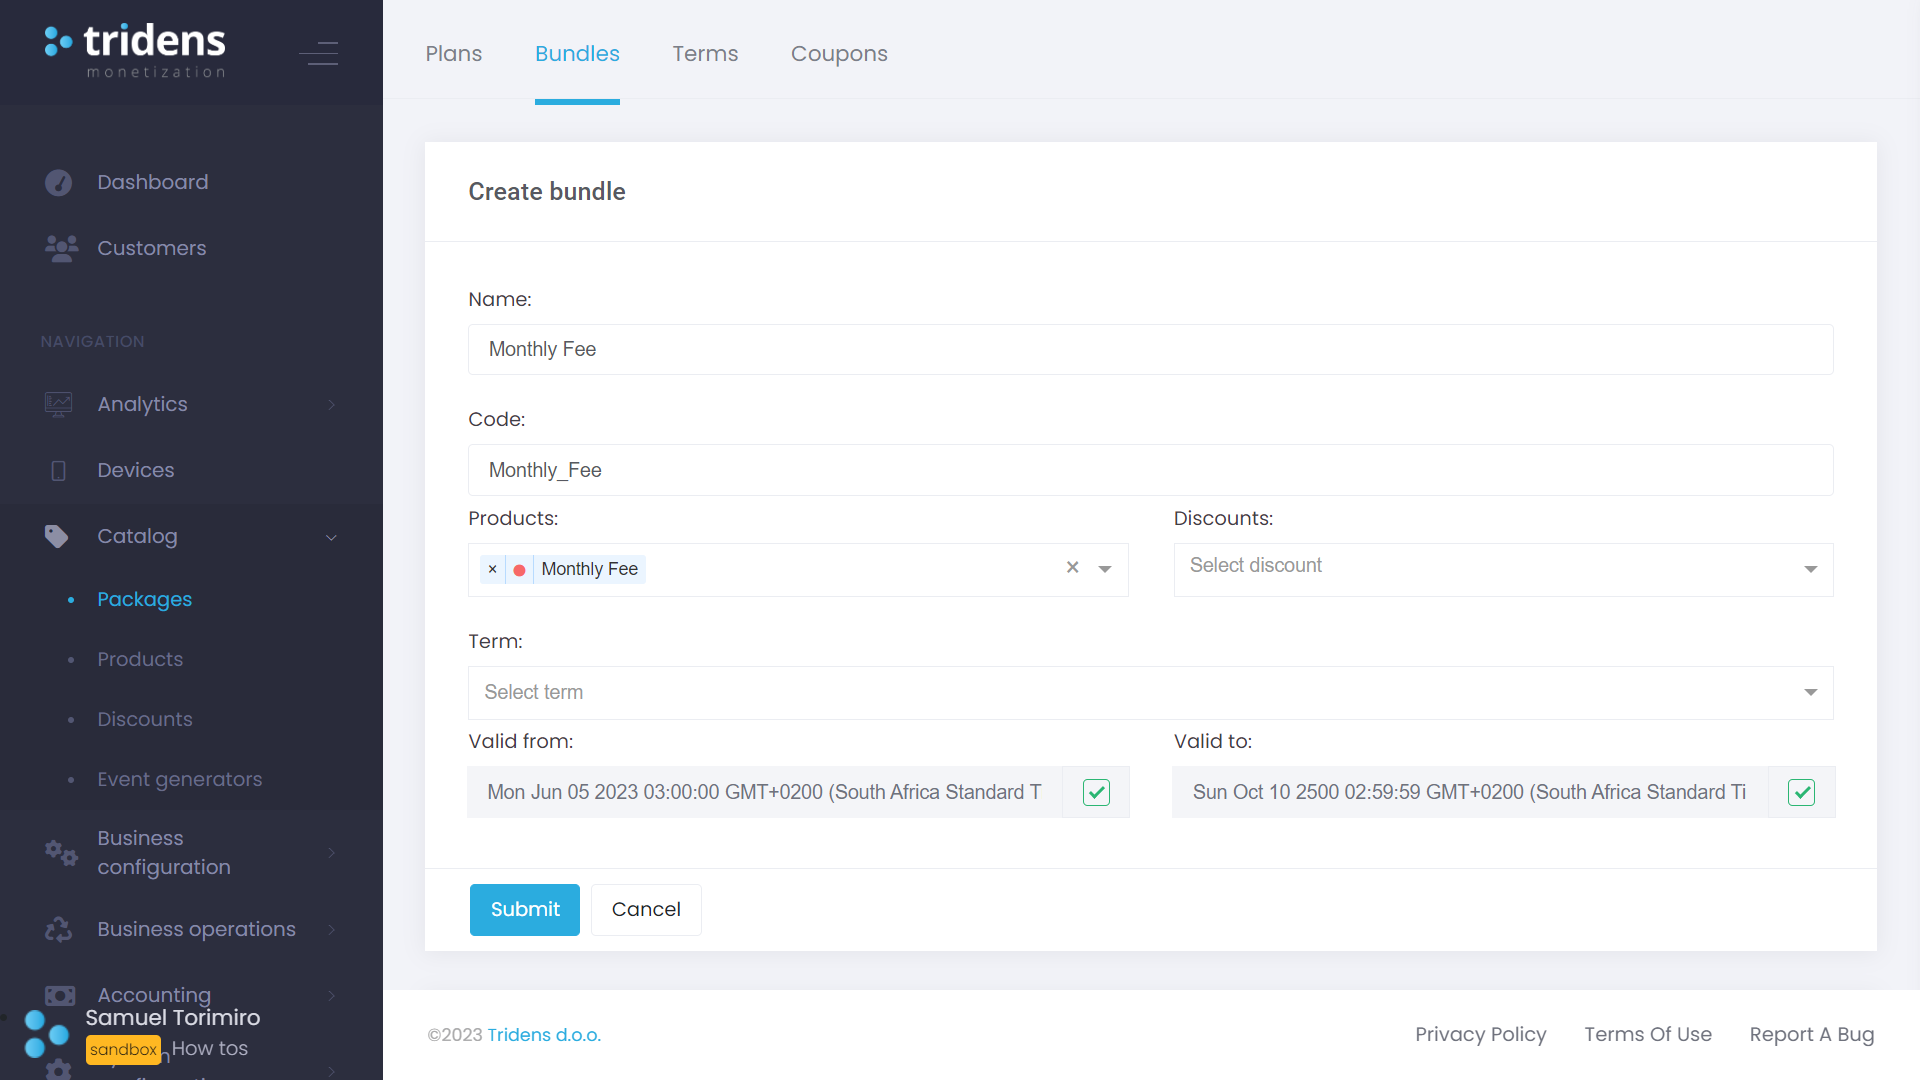Focus the Name input field
The height and width of the screenshot is (1080, 1920).
1150,349
